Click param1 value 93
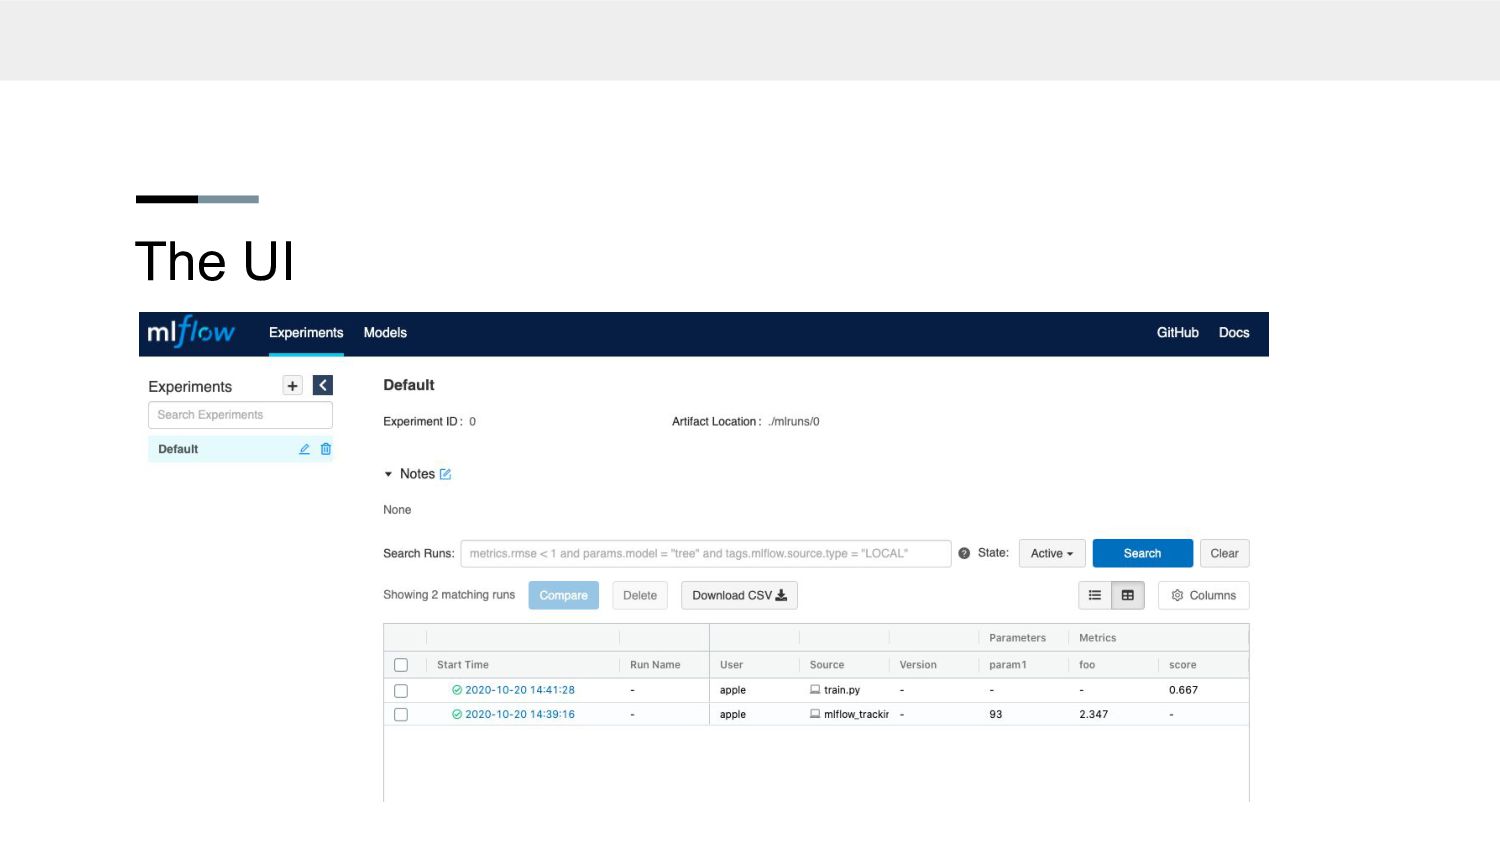1500x844 pixels. (x=996, y=714)
